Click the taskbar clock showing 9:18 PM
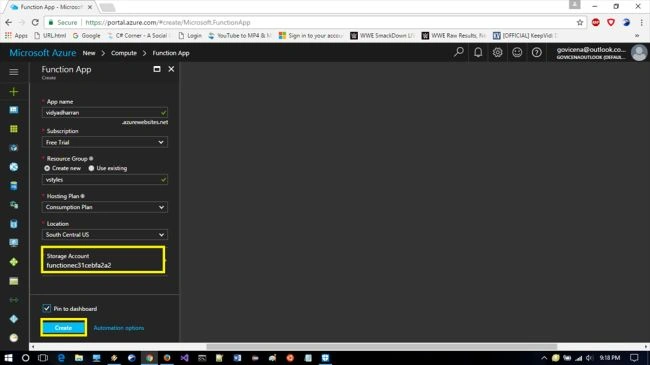This screenshot has height=365, width=650. tap(609, 358)
